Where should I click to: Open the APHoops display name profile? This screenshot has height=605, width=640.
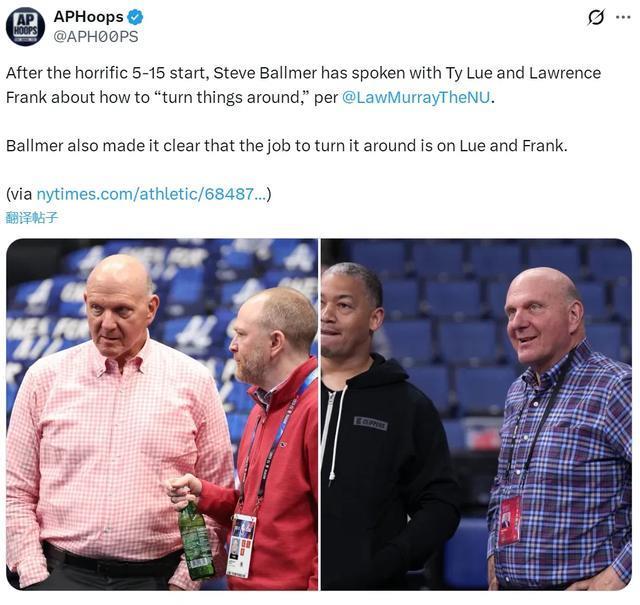point(88,17)
